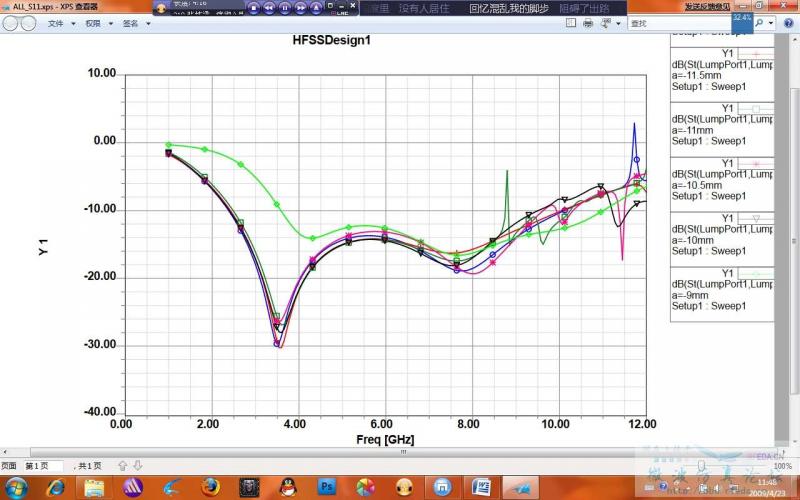Image resolution: width=800 pixels, height=500 pixels.
Task: Open the purple round app on the taskbar
Action: (133, 488)
